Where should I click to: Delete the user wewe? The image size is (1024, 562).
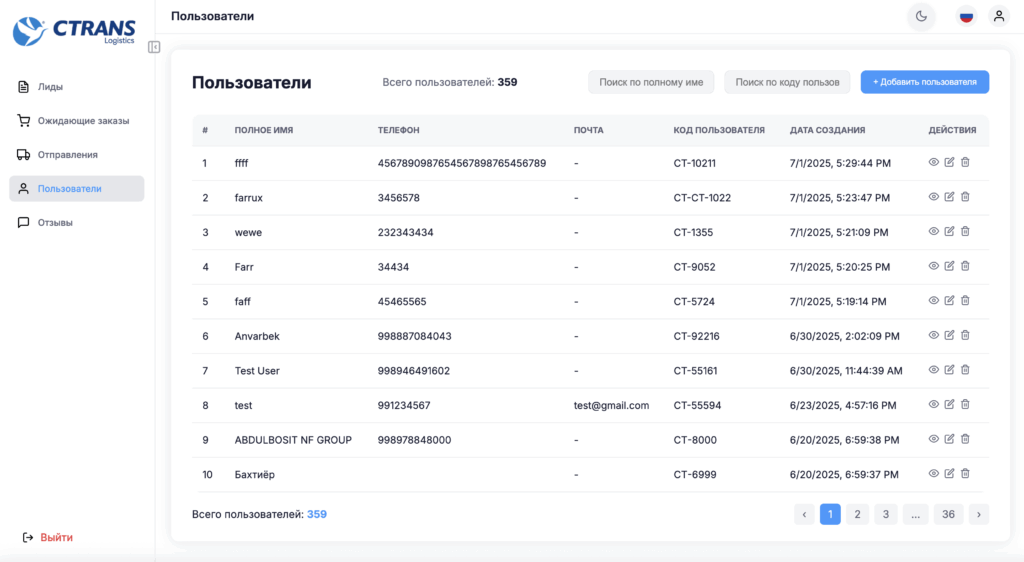(x=965, y=231)
